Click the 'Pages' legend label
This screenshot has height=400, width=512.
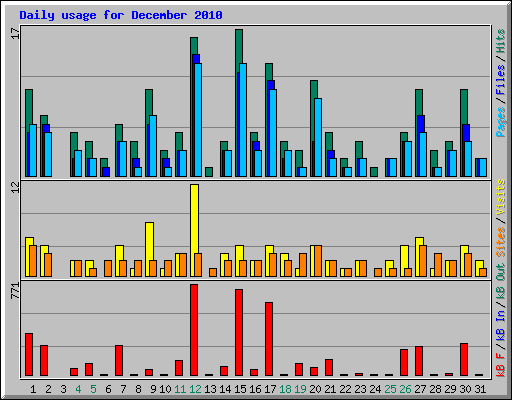point(501,122)
